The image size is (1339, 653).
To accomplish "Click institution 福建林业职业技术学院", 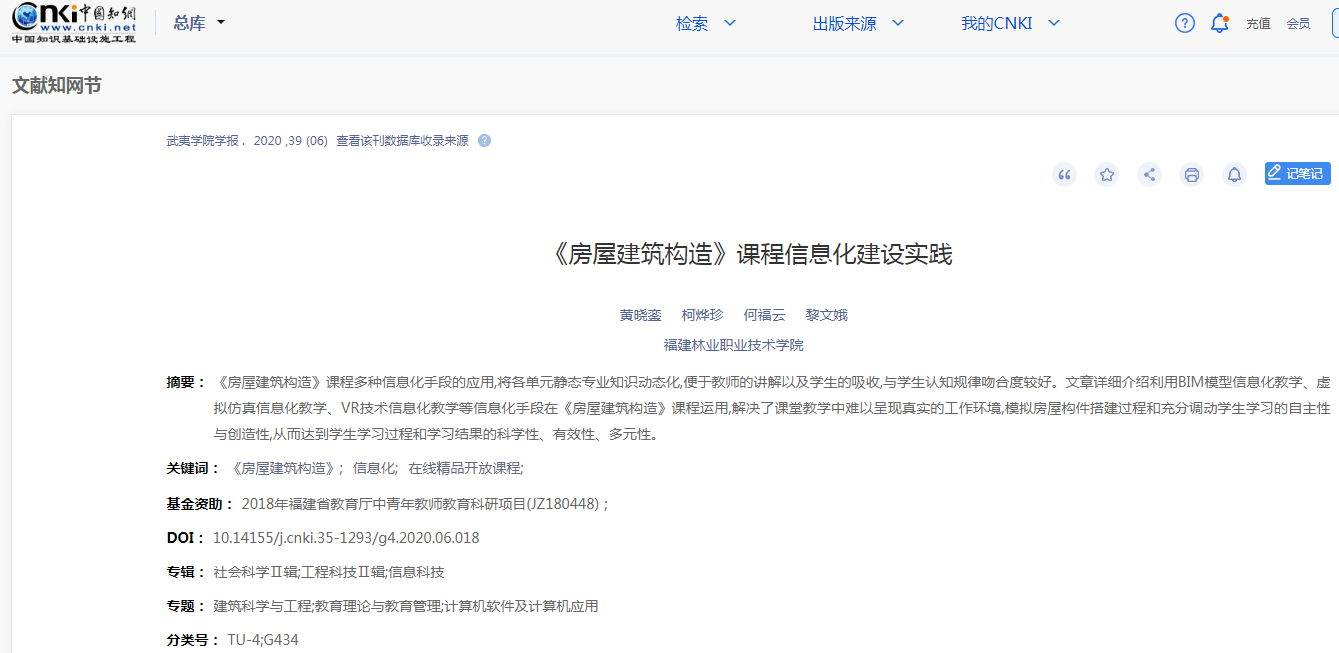I will coord(733,345).
